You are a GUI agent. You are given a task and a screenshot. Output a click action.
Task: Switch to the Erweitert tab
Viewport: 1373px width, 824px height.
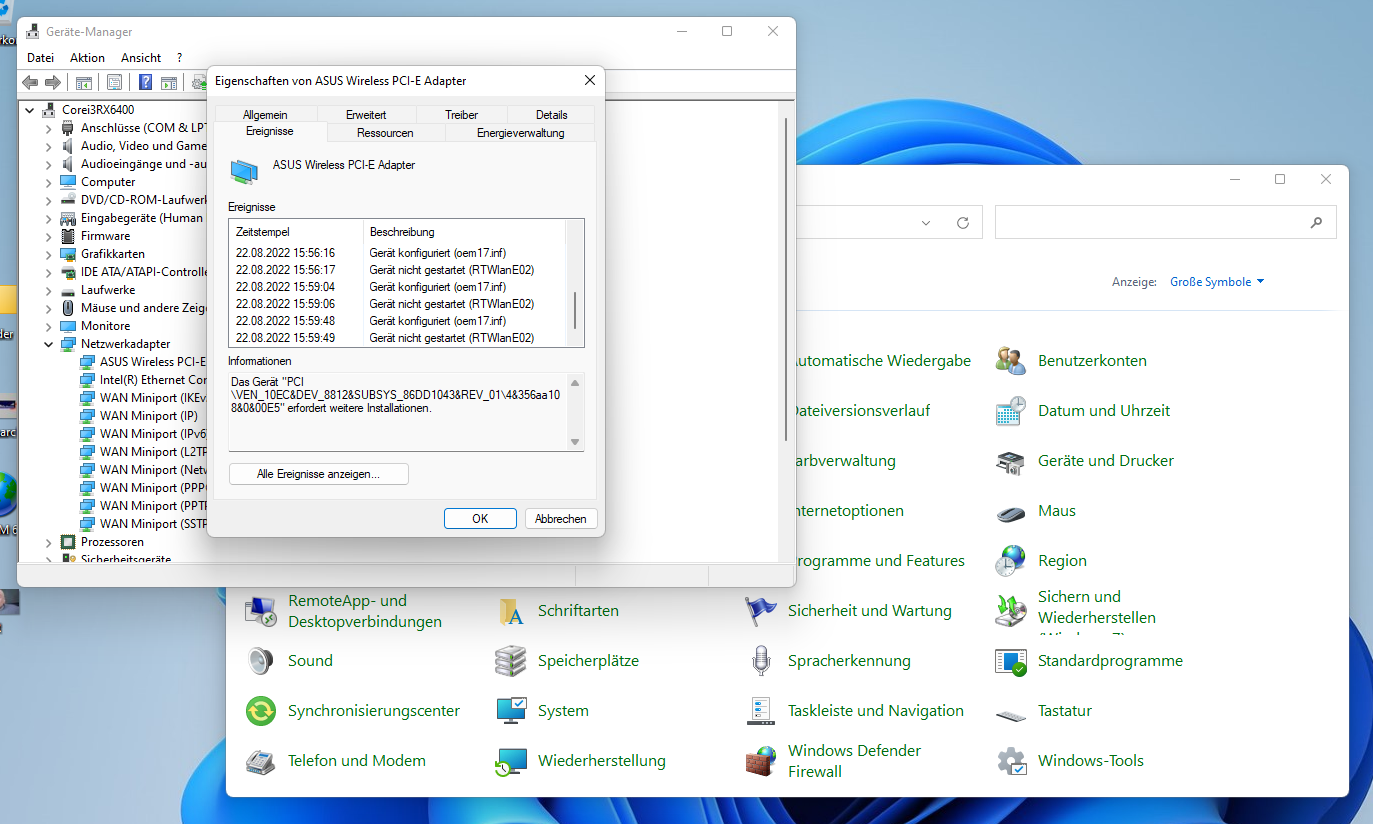point(366,115)
